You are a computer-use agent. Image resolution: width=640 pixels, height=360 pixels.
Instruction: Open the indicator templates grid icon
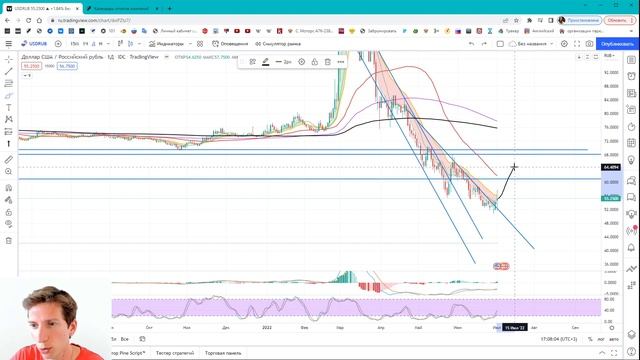click(x=200, y=44)
